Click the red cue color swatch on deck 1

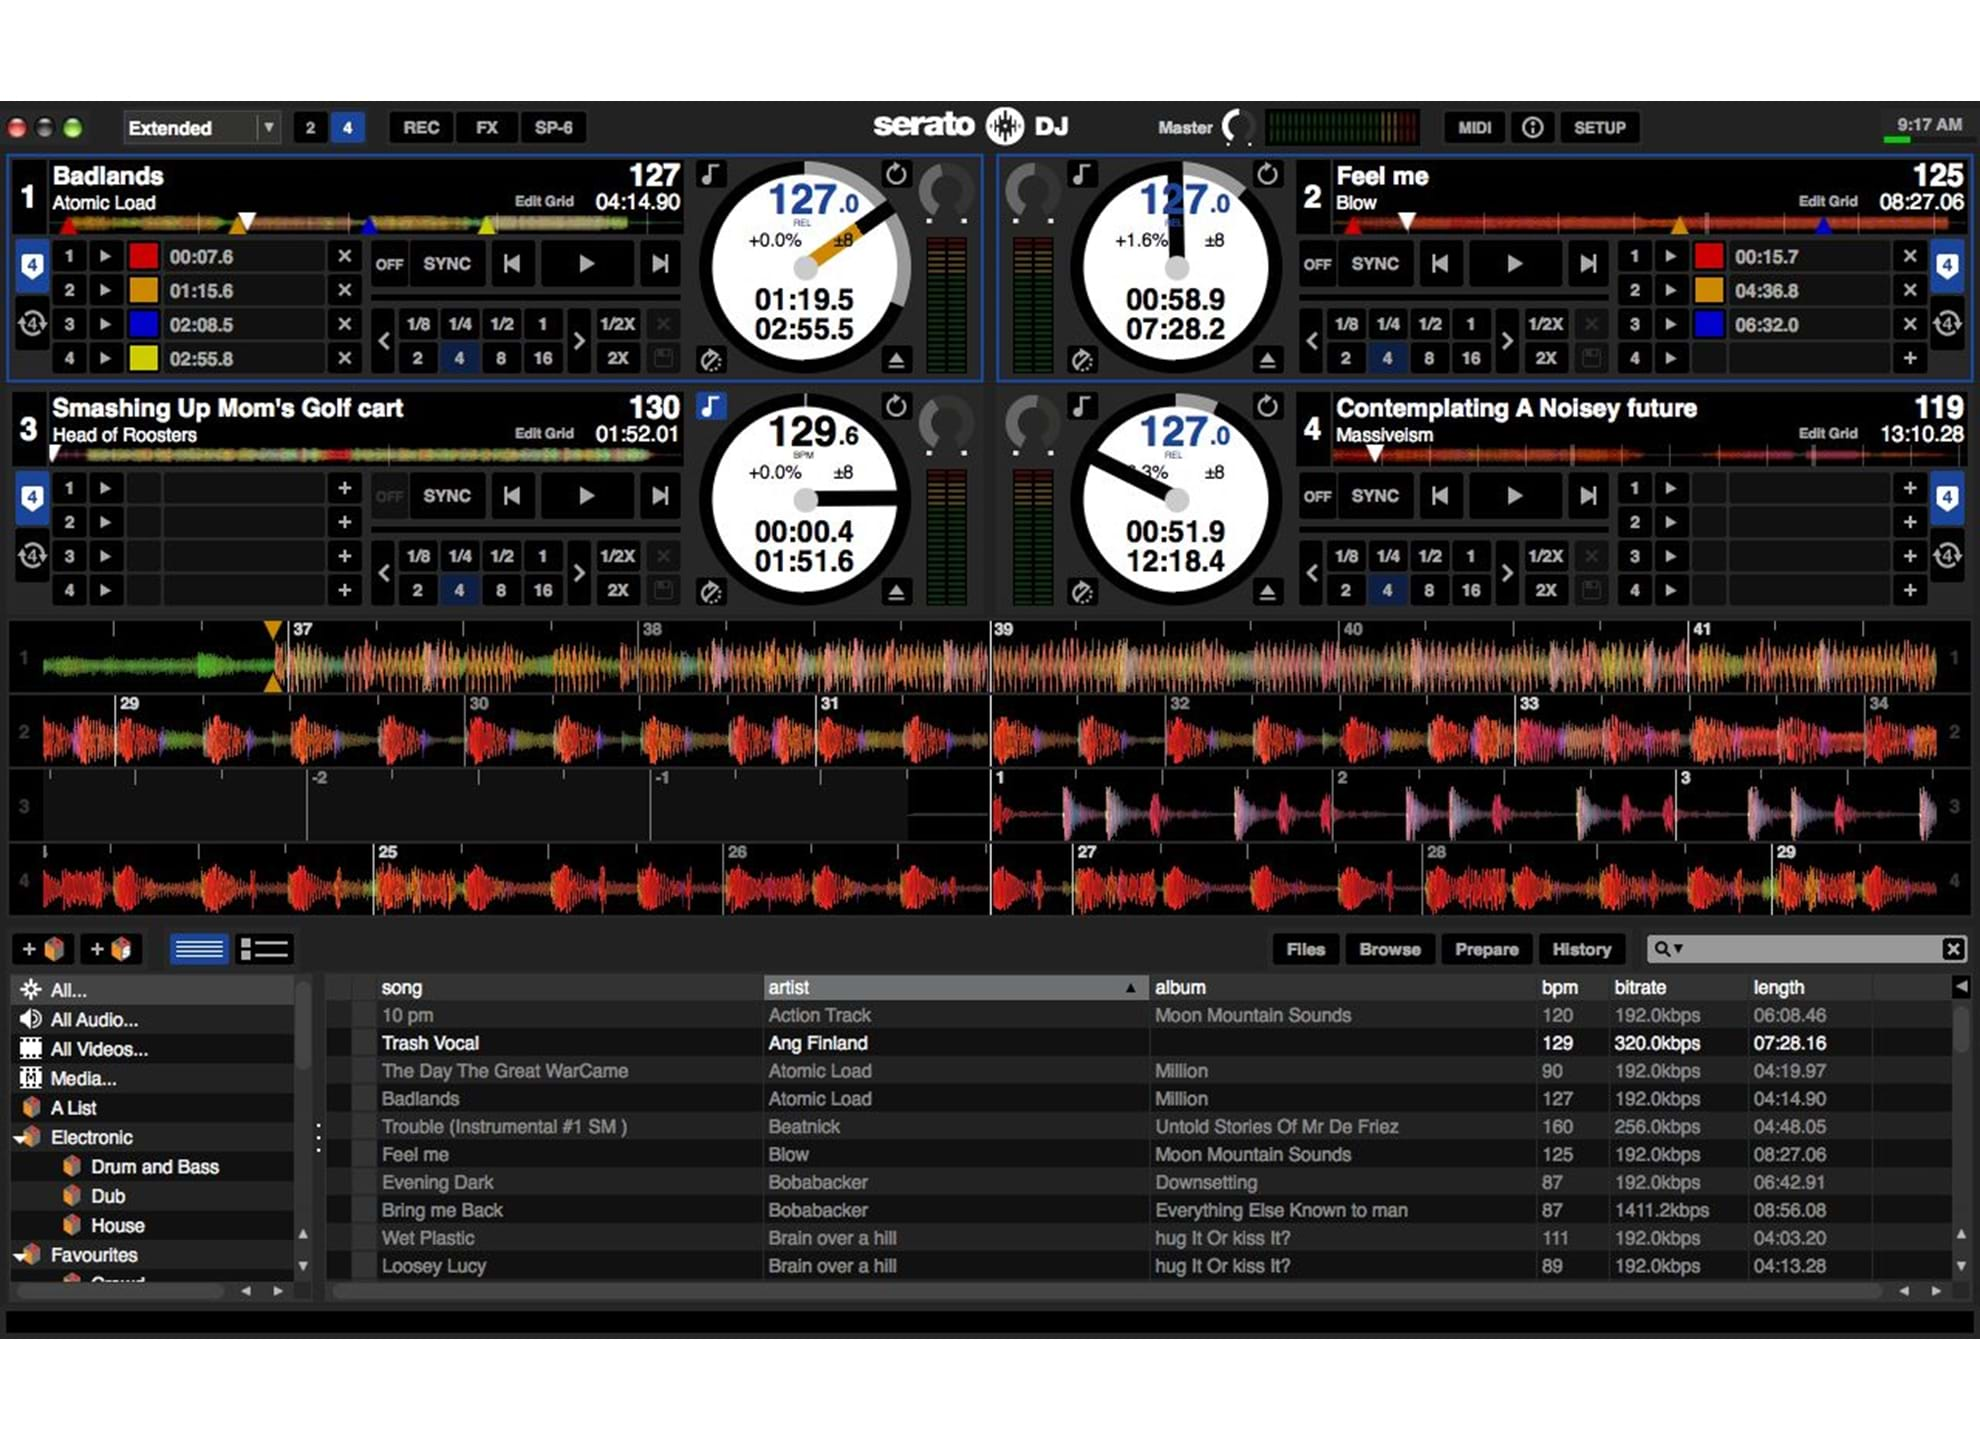144,256
